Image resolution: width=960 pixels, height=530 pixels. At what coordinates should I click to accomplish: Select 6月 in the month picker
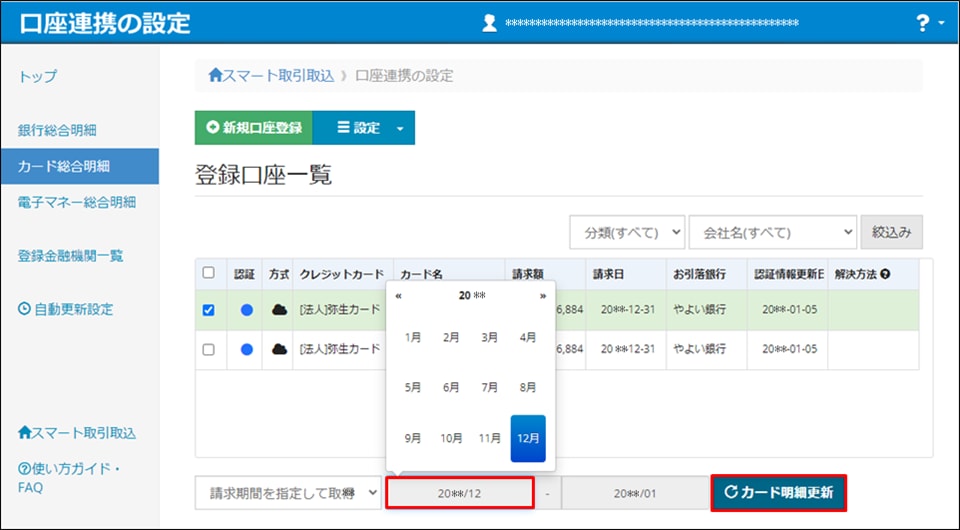coord(452,387)
